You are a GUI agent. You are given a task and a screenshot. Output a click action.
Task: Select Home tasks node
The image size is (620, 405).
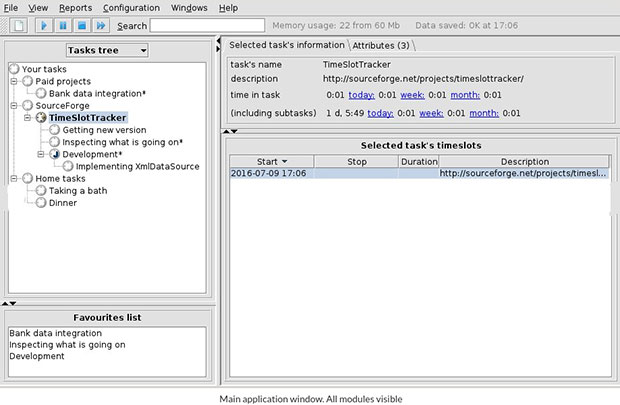[x=60, y=178]
